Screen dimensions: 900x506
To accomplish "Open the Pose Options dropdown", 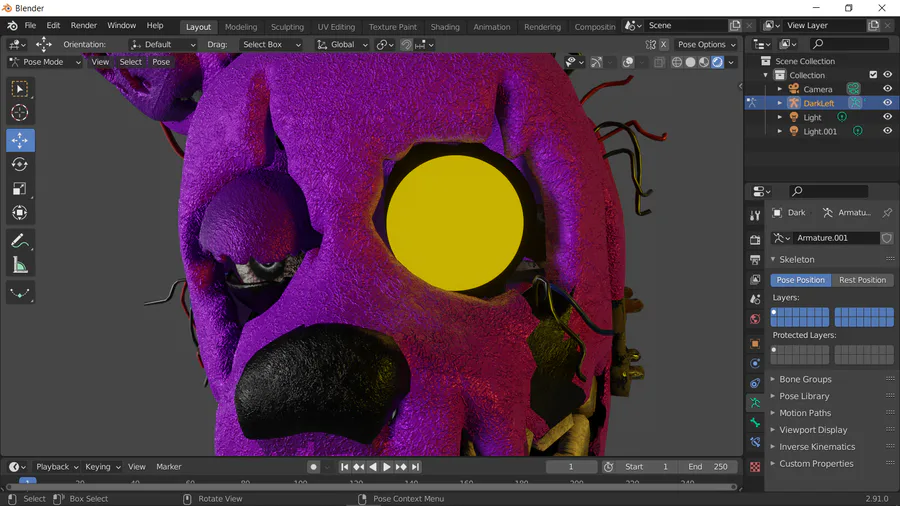I will click(706, 44).
